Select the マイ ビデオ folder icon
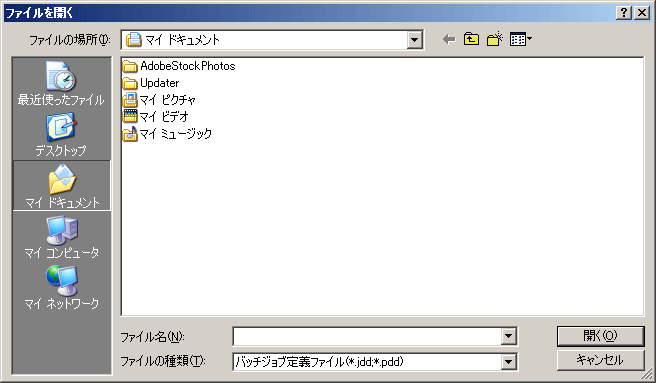The height and width of the screenshot is (383, 656). click(130, 116)
